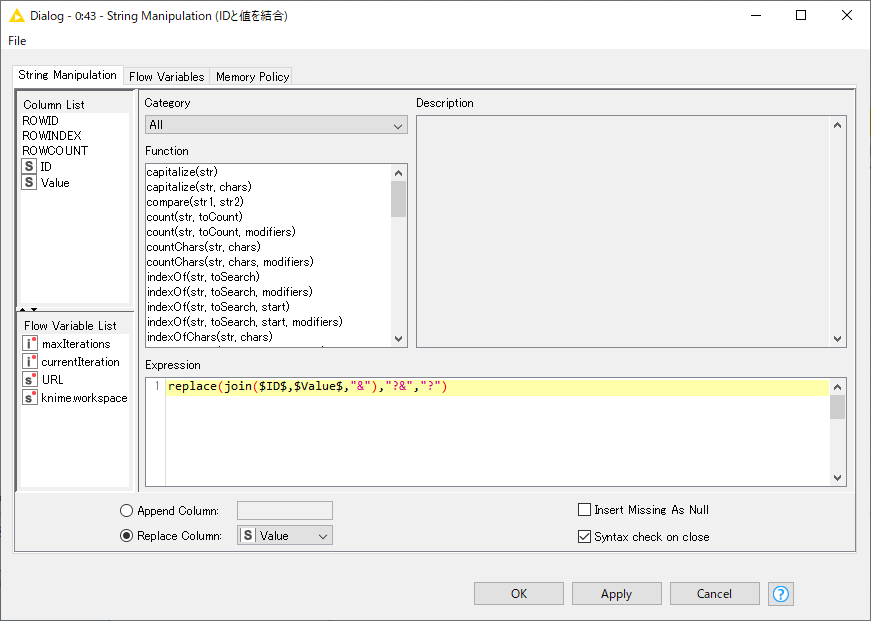The width and height of the screenshot is (871, 621).
Task: Click the OK button
Action: (x=519, y=594)
